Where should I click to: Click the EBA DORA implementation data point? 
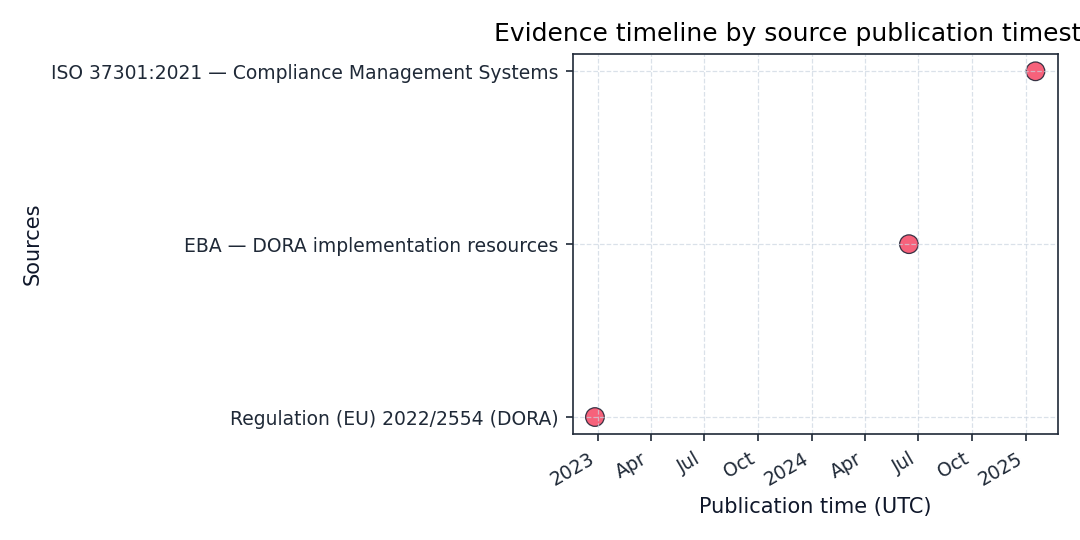point(908,244)
